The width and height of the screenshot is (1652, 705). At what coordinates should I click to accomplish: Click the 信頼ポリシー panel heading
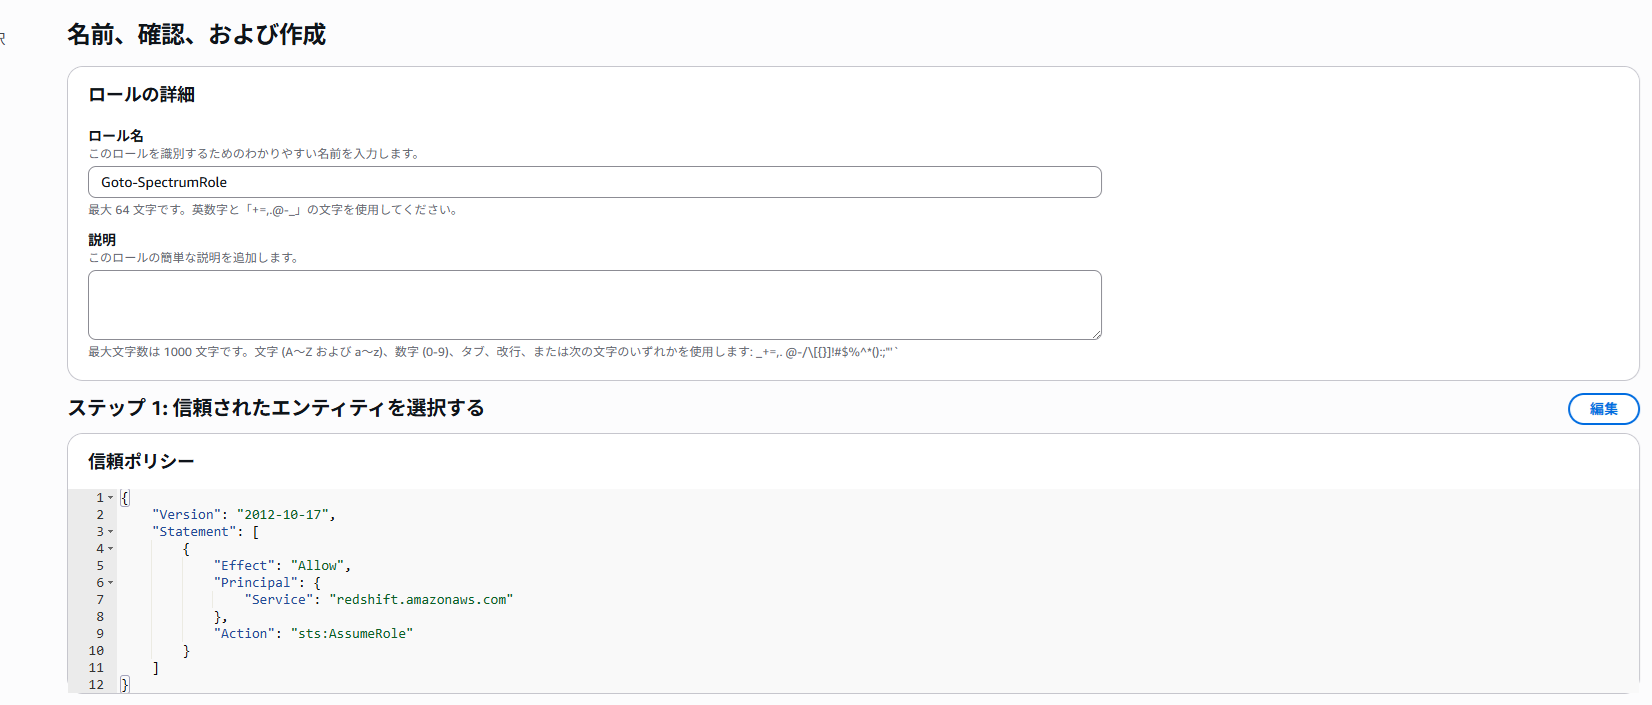(141, 461)
